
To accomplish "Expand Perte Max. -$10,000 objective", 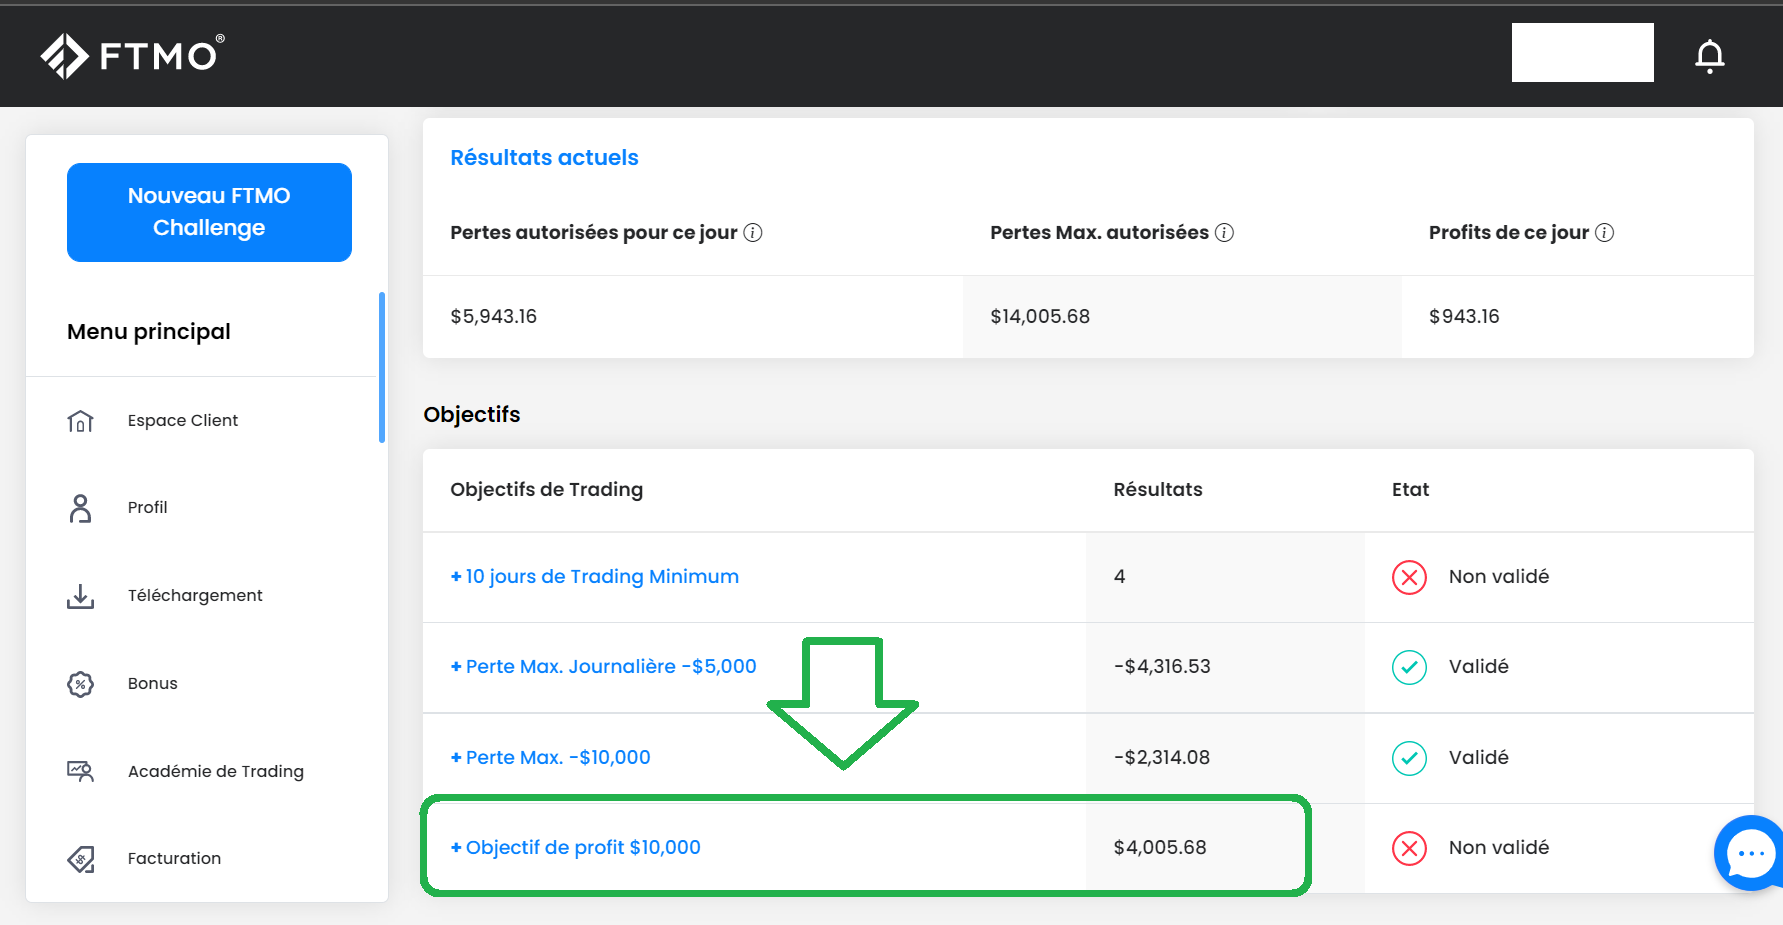I will coord(550,758).
